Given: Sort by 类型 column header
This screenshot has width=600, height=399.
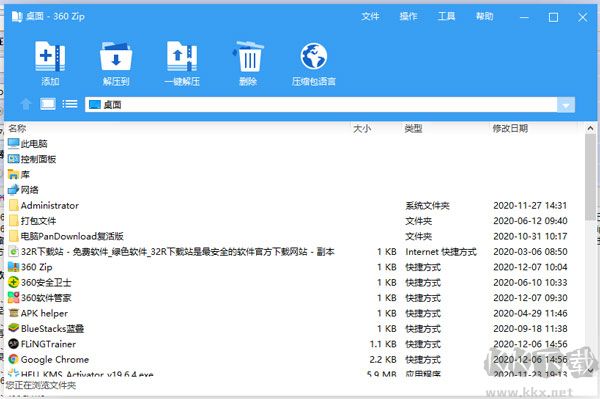Looking at the screenshot, I should 413,128.
